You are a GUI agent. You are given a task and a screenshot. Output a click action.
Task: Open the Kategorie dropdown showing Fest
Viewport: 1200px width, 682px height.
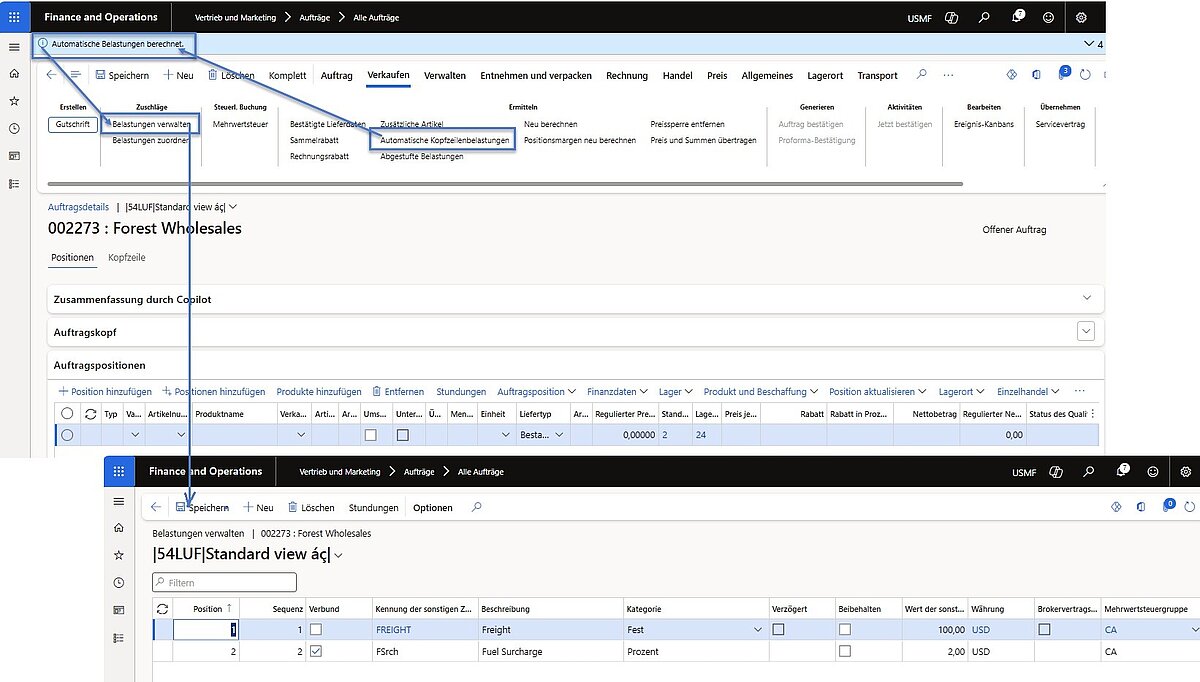759,630
